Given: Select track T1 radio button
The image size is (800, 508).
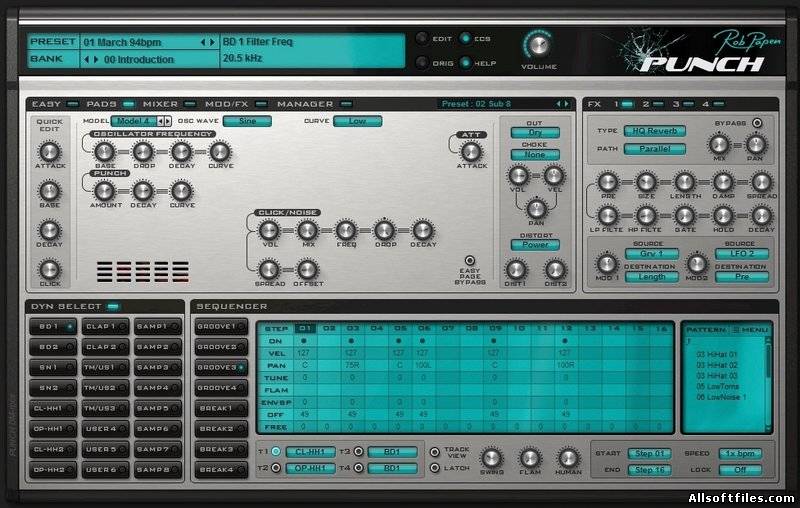Looking at the screenshot, I should click(276, 451).
